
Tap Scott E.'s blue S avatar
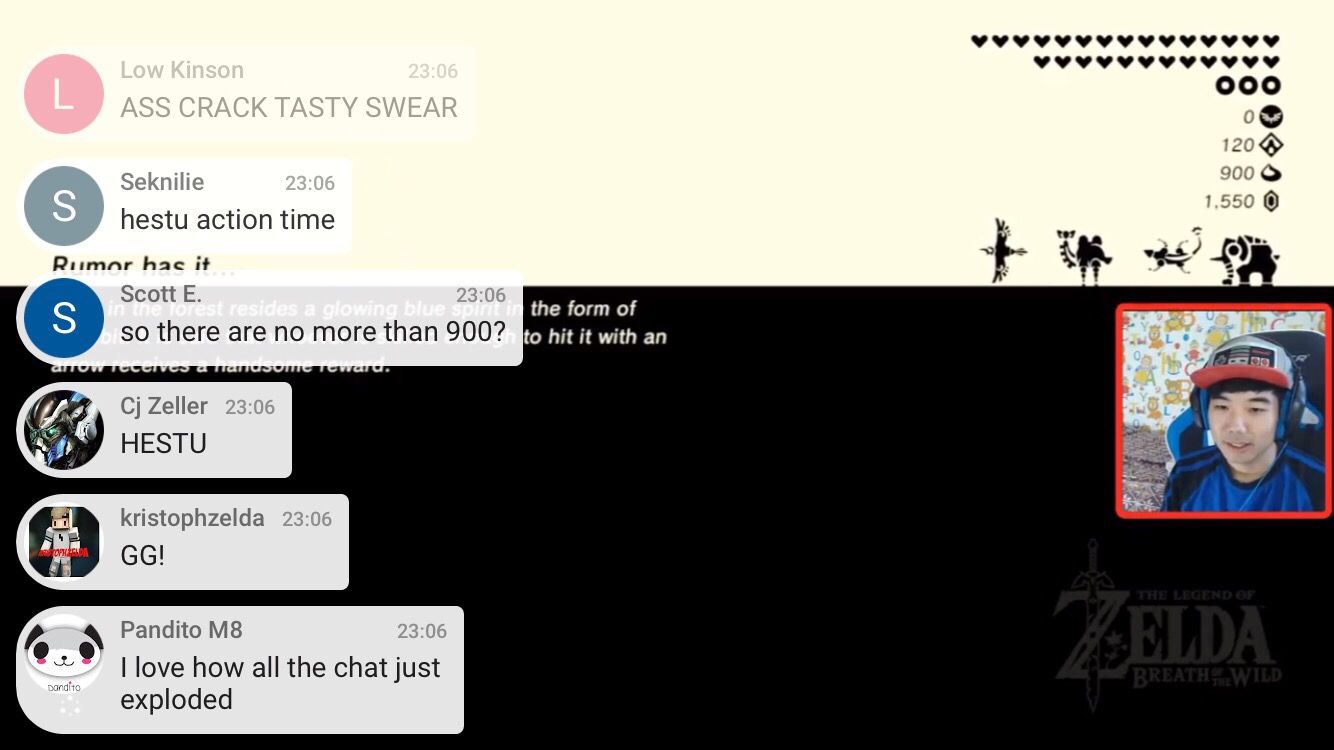pos(64,318)
